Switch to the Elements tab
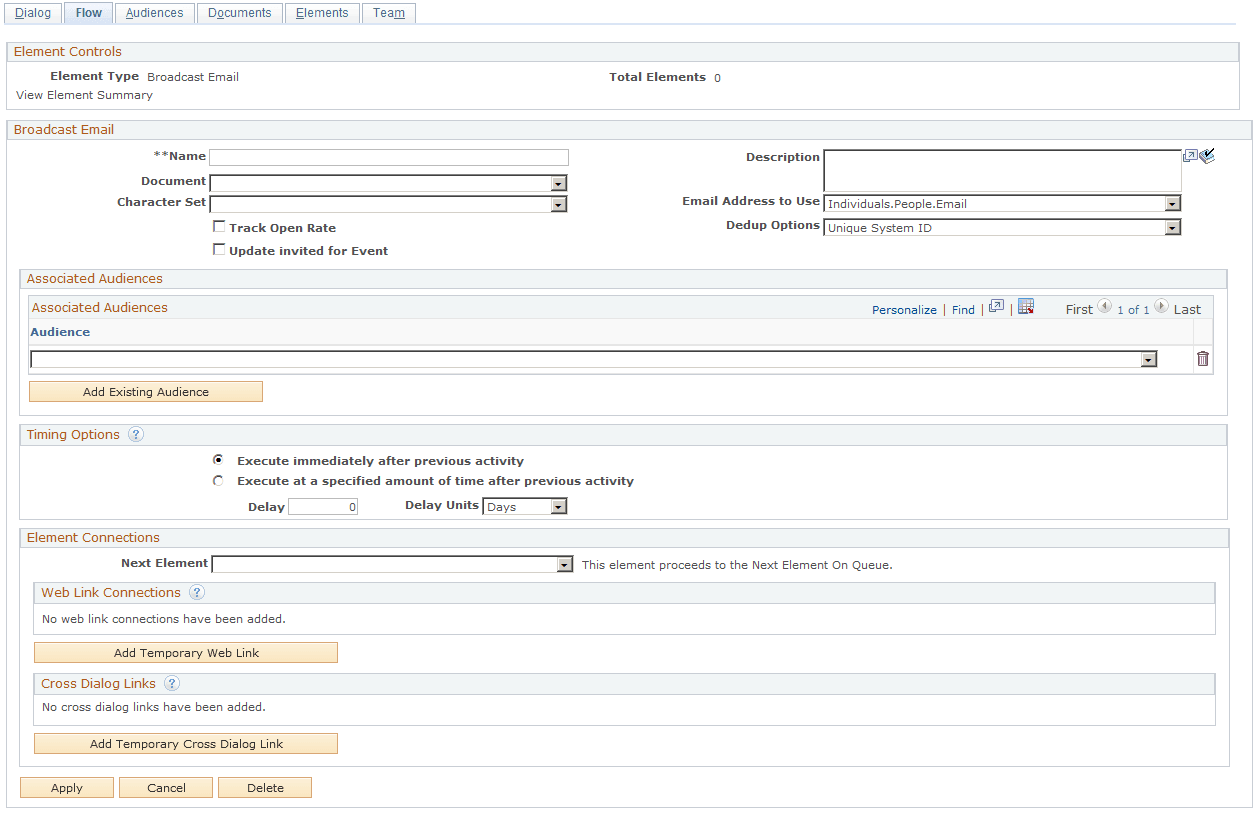This screenshot has height=813, width=1258. click(322, 13)
